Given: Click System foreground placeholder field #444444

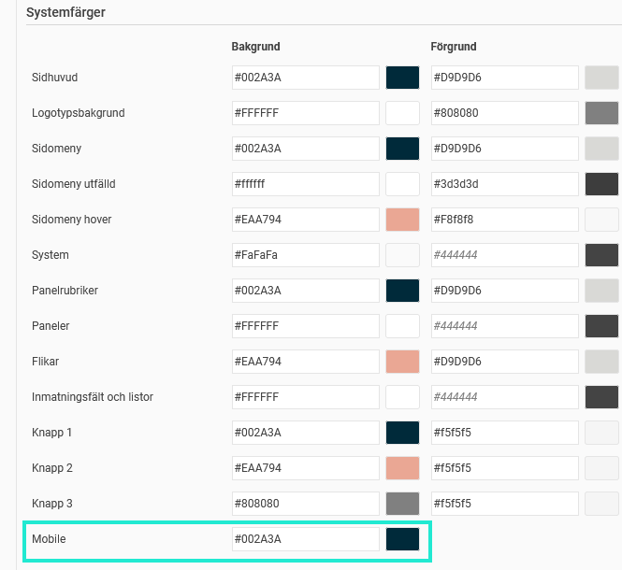Looking at the screenshot, I should tap(504, 255).
